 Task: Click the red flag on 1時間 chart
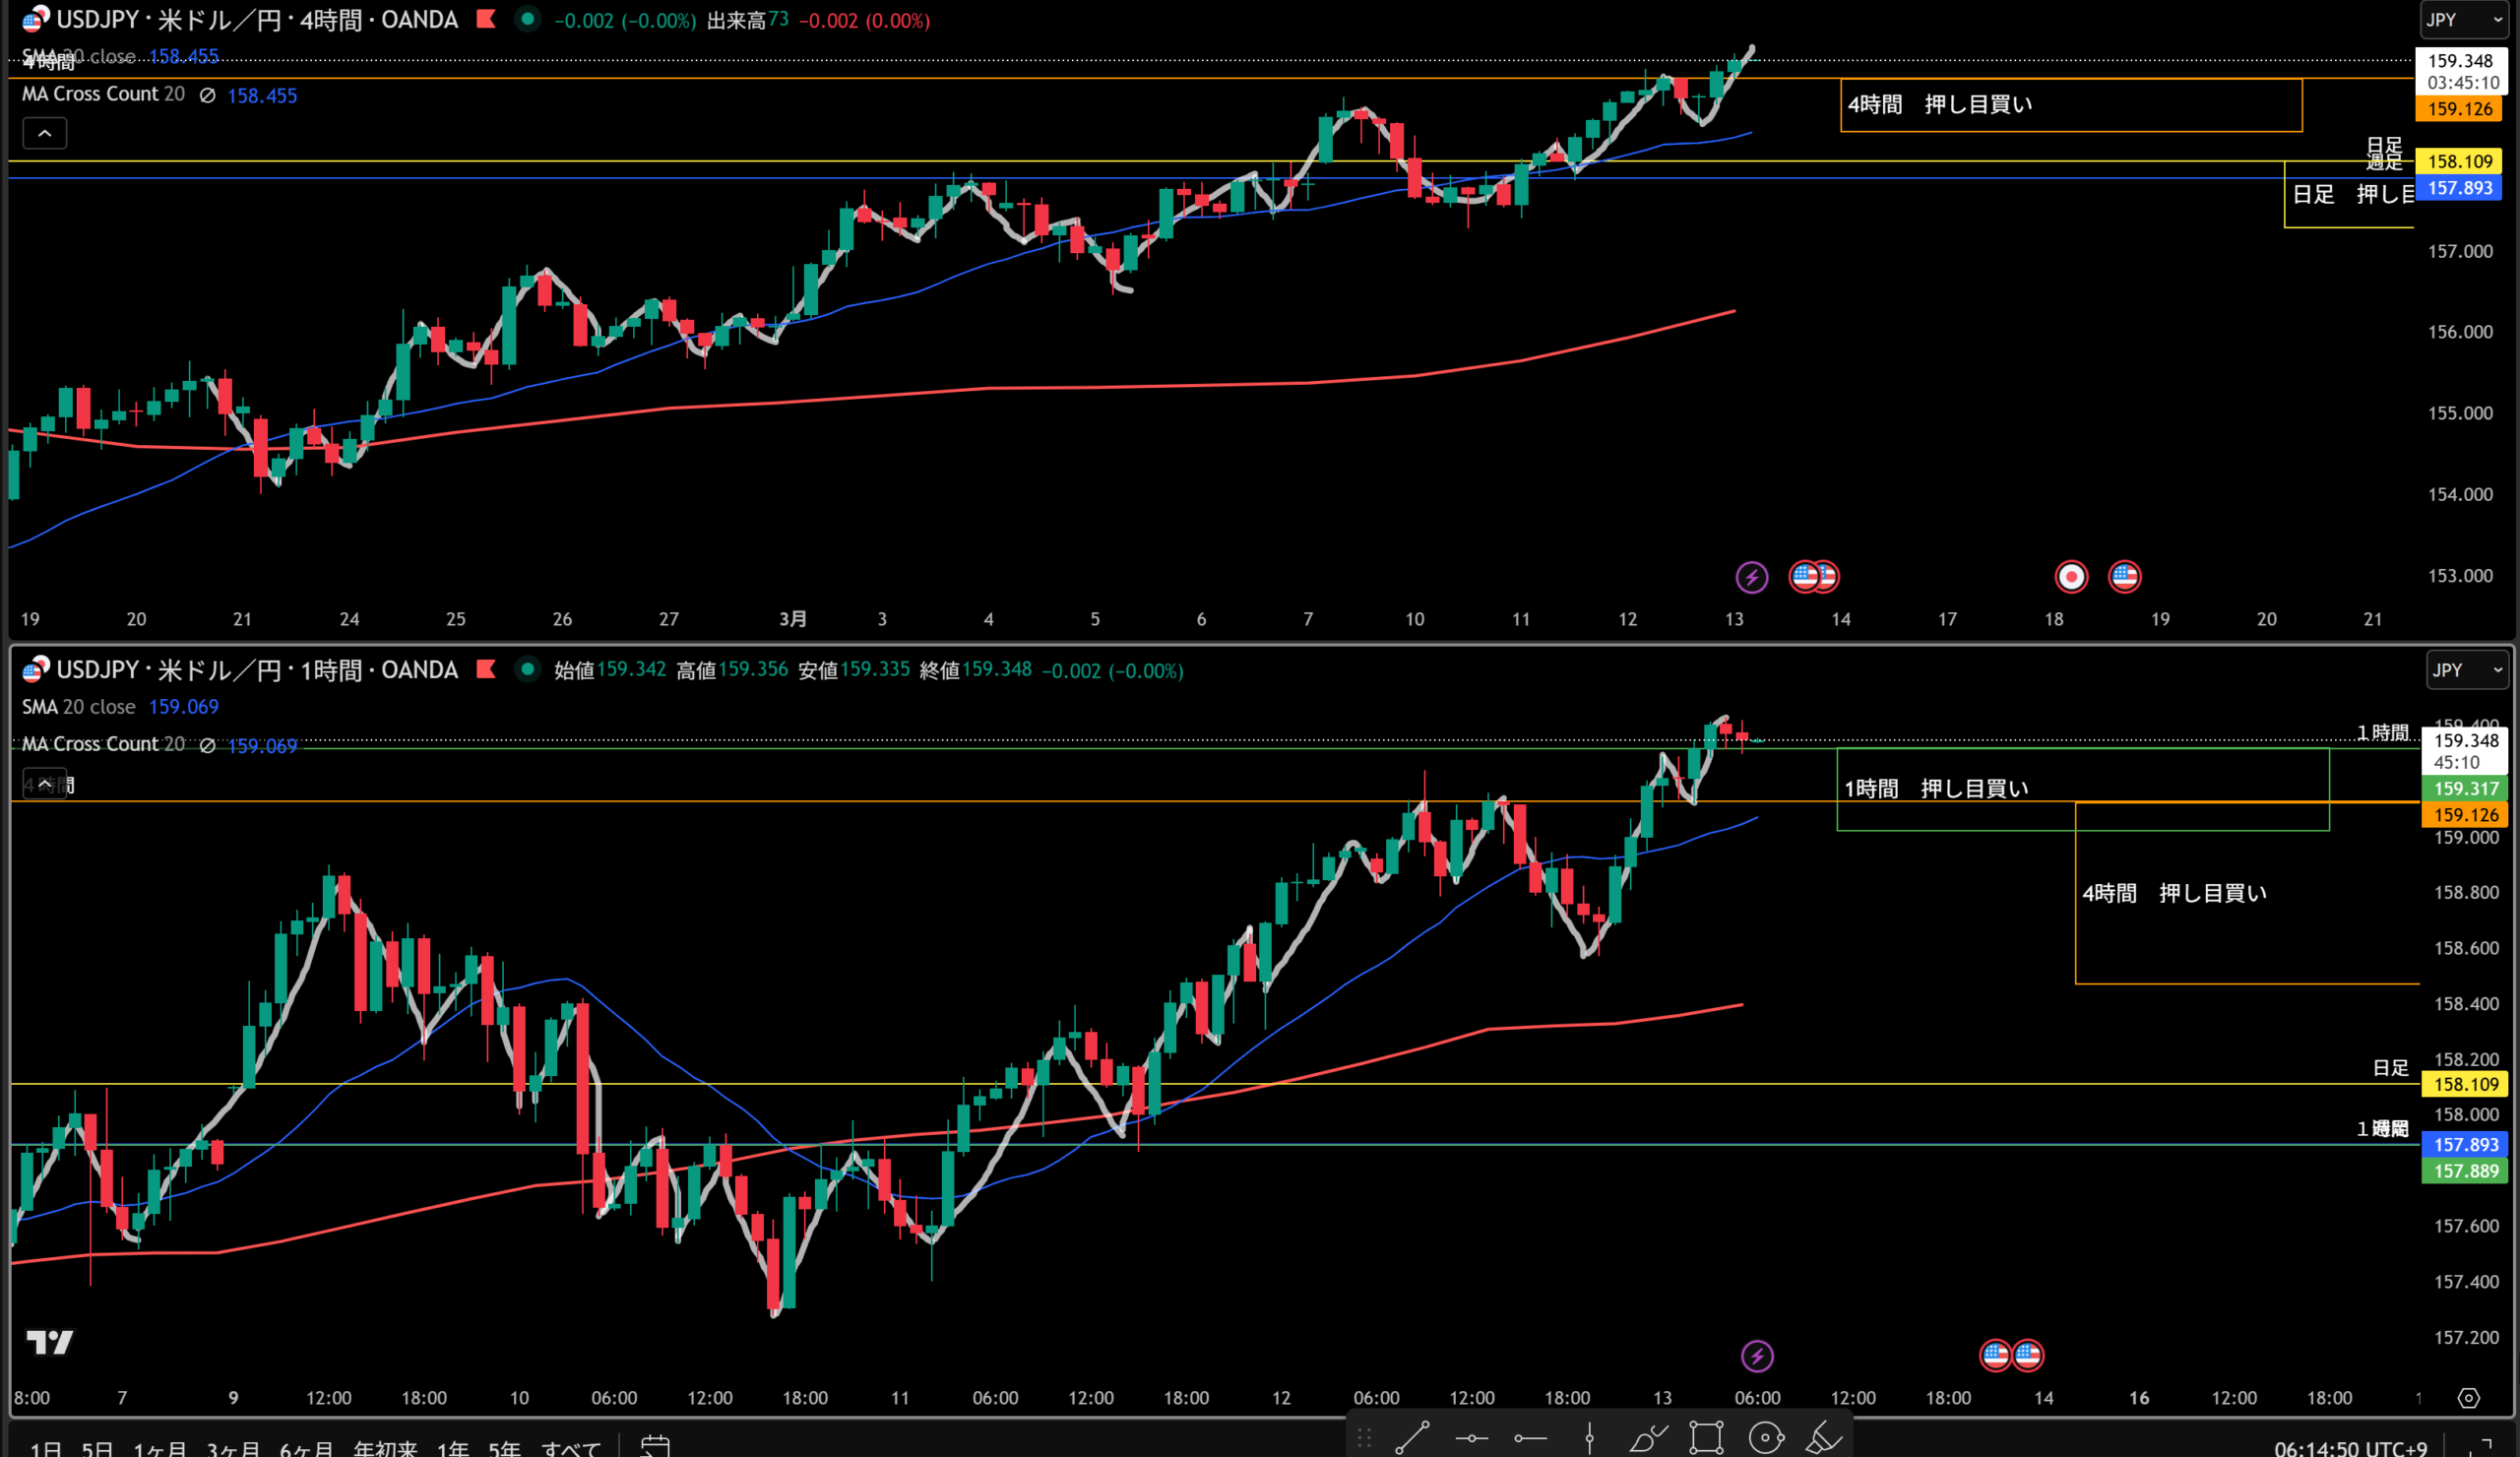[x=486, y=669]
